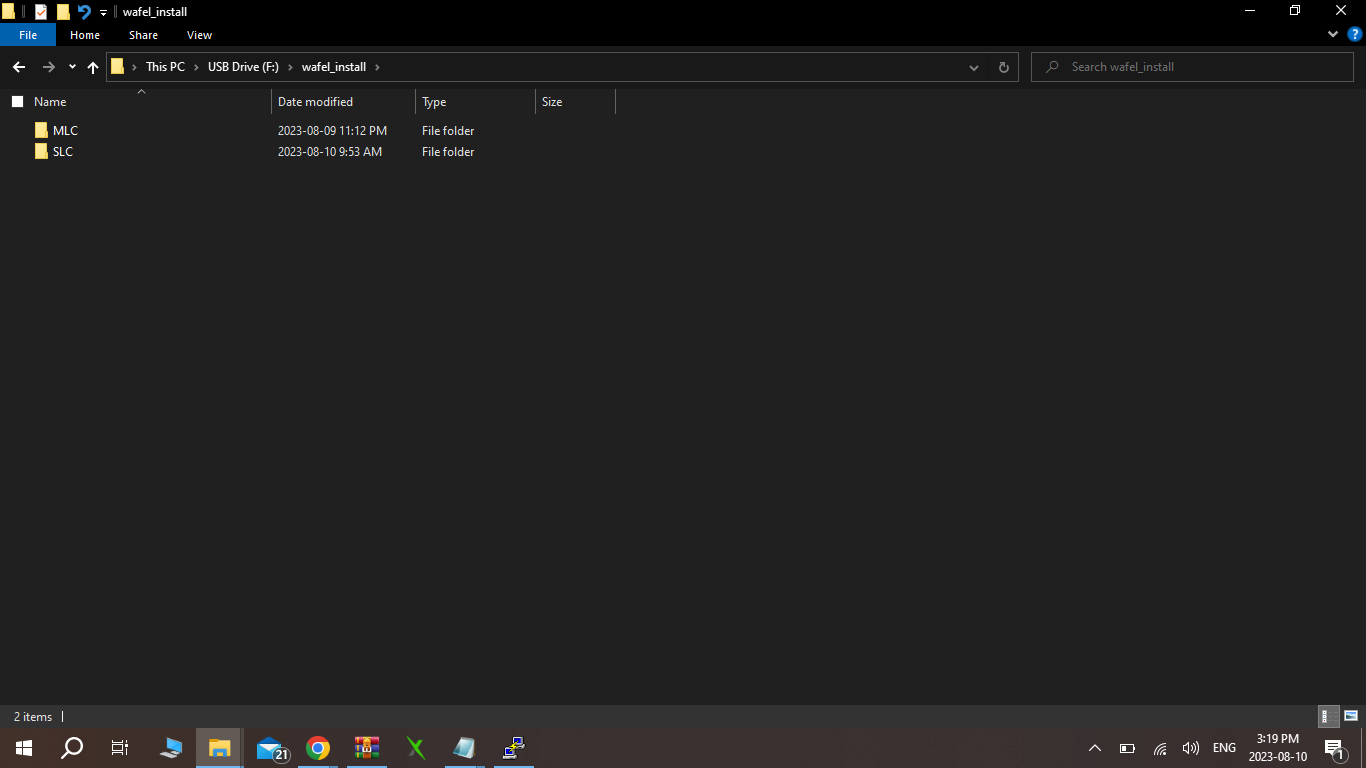Open the Recent locations dropdown

(x=72, y=67)
